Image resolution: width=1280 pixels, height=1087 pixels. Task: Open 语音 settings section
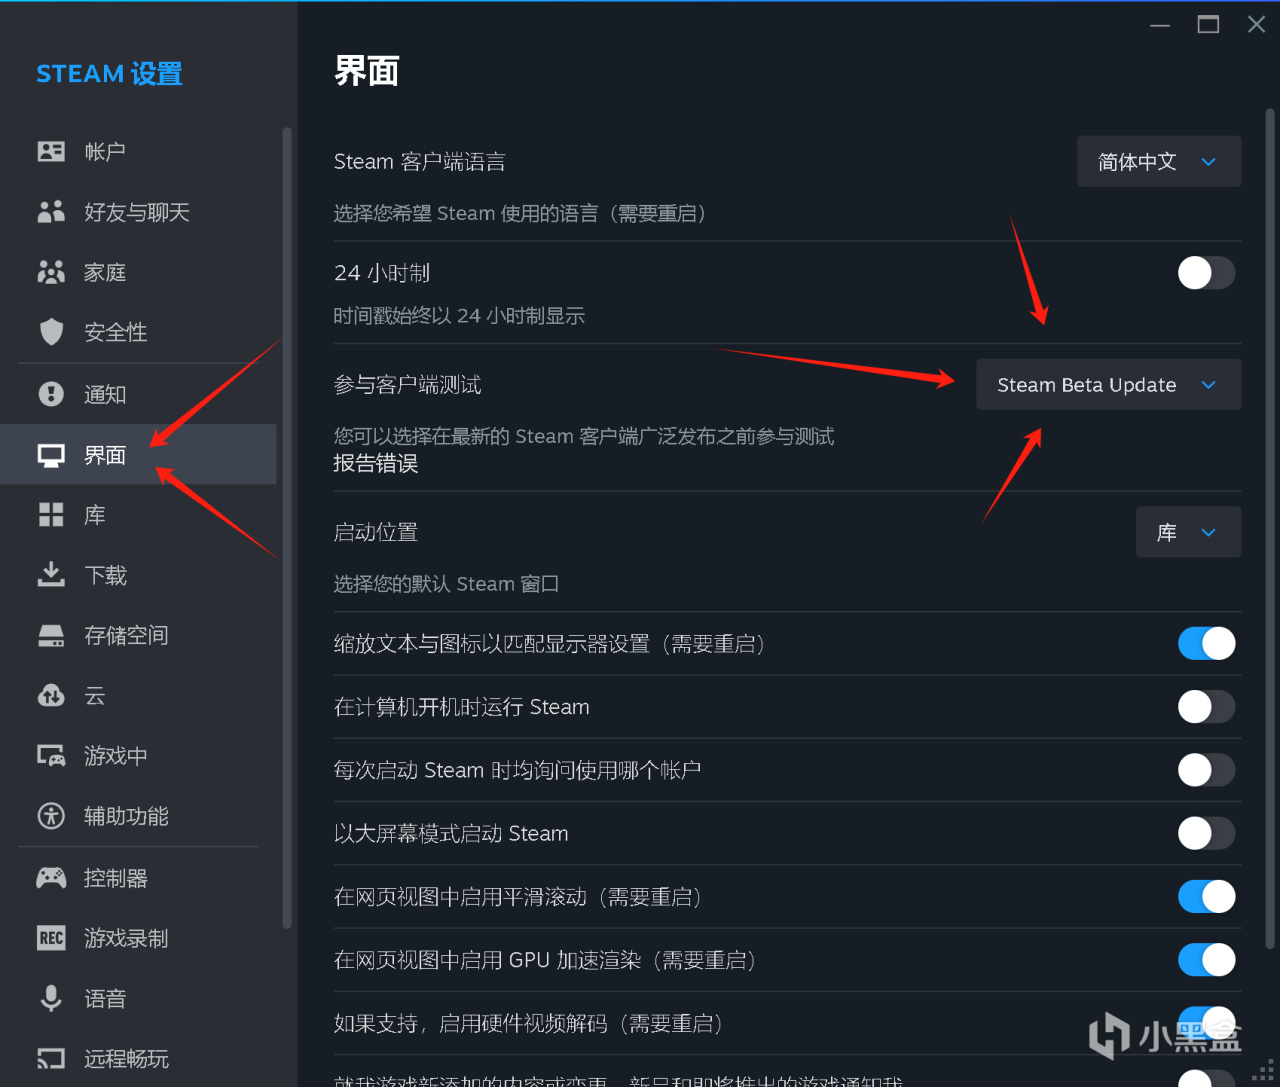[x=138, y=998]
